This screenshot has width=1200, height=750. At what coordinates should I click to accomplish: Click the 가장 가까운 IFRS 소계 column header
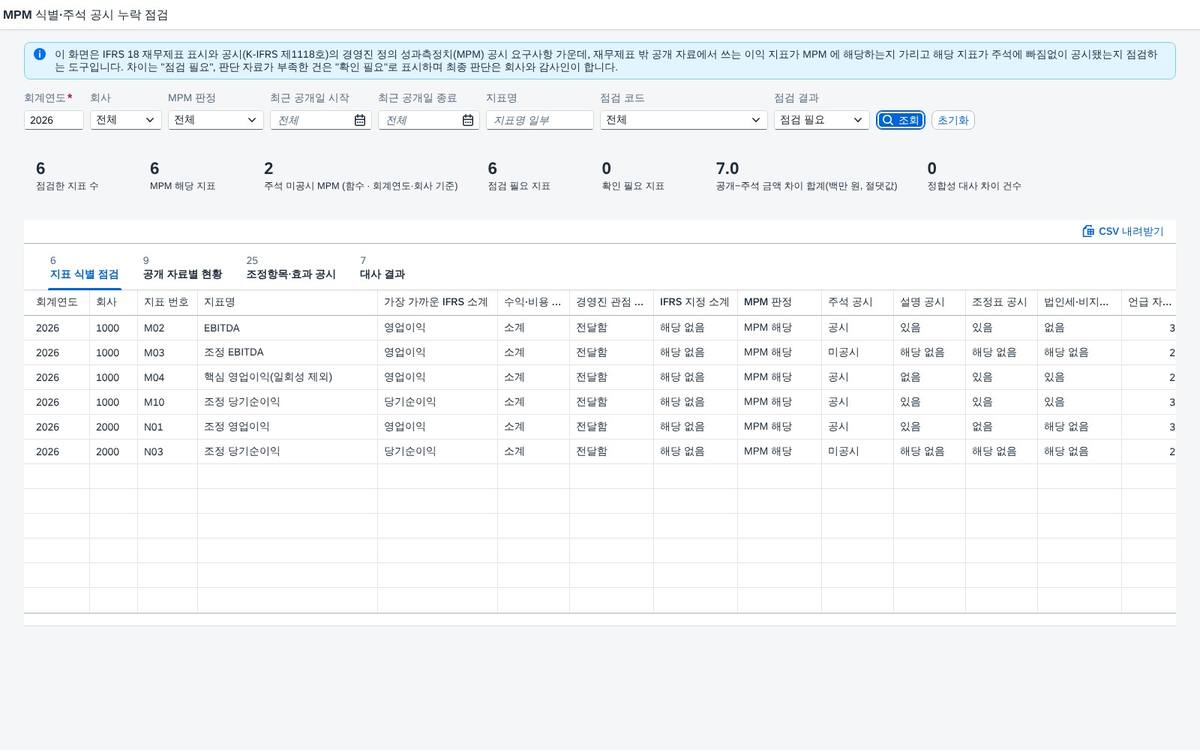pos(437,302)
